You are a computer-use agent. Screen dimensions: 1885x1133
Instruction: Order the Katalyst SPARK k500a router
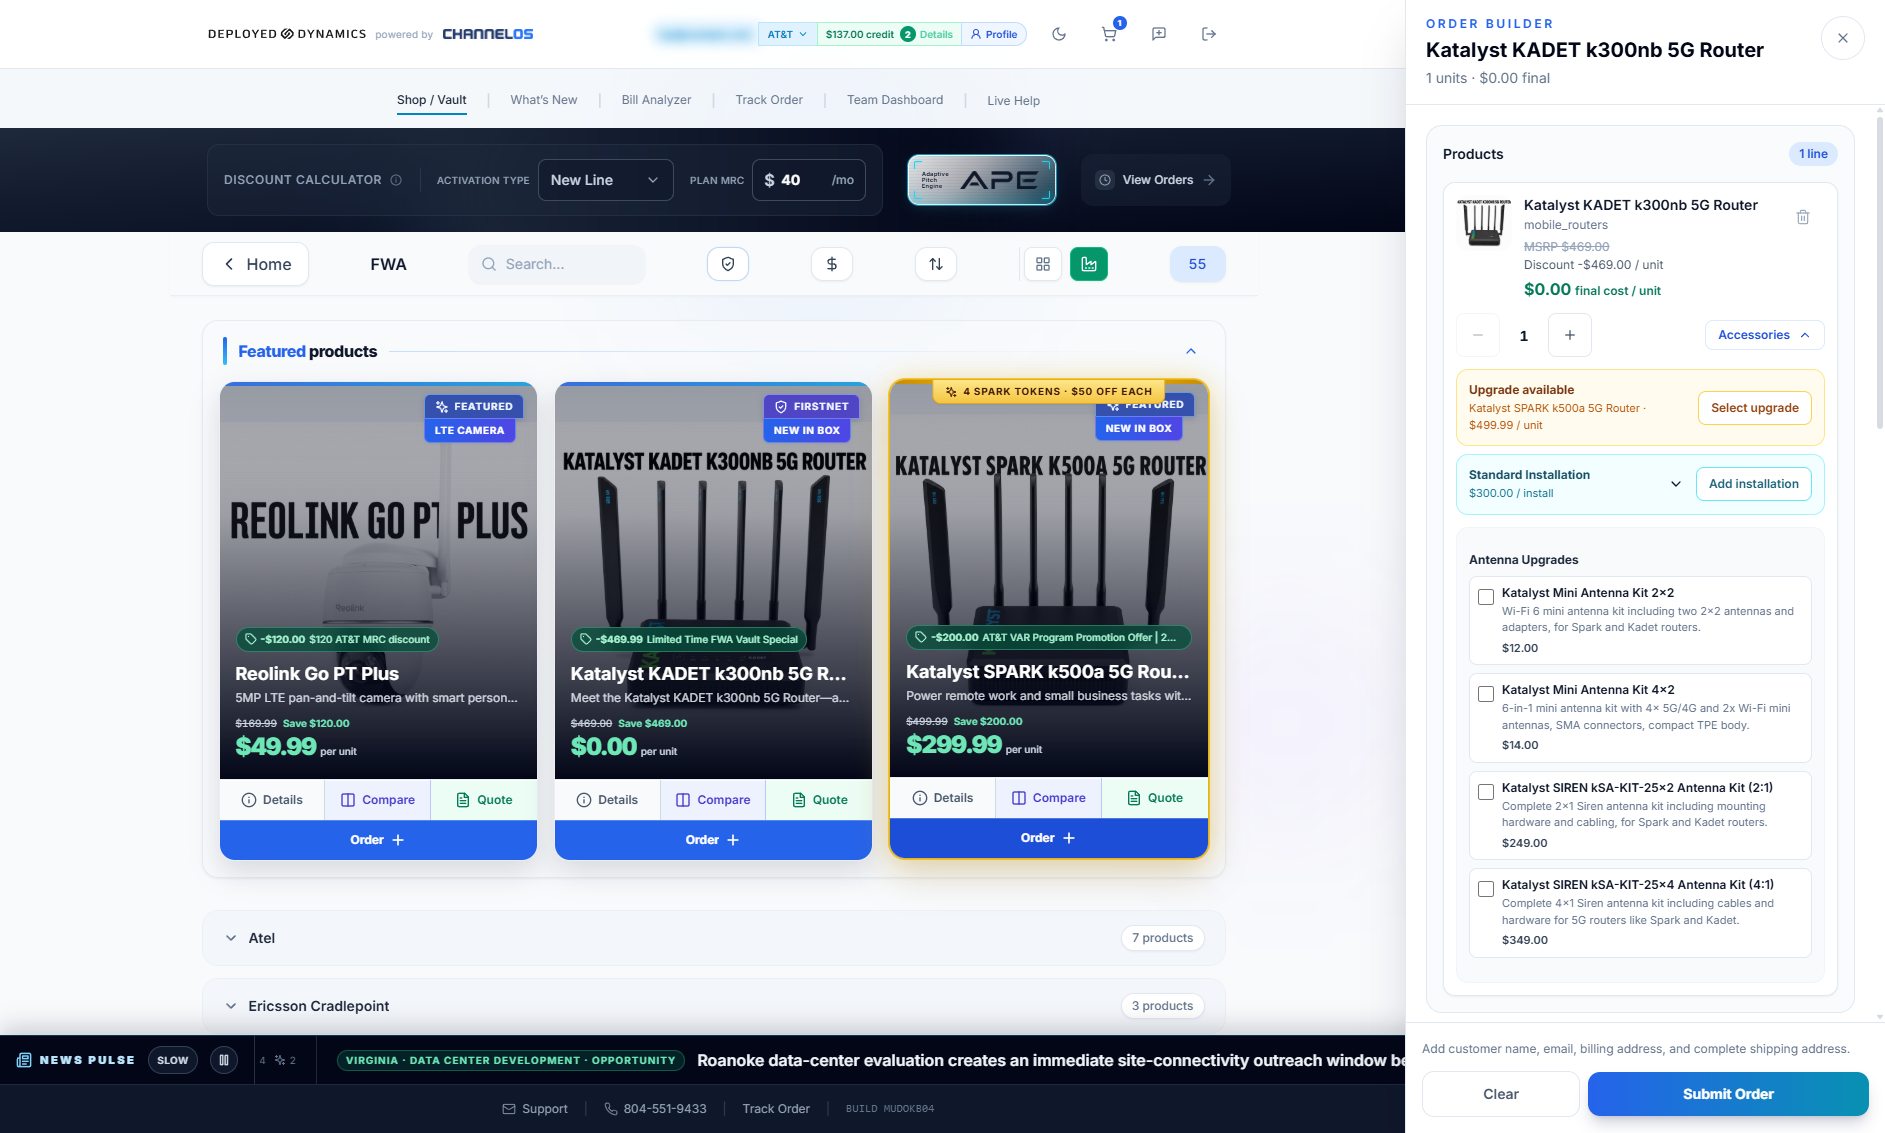point(1048,838)
